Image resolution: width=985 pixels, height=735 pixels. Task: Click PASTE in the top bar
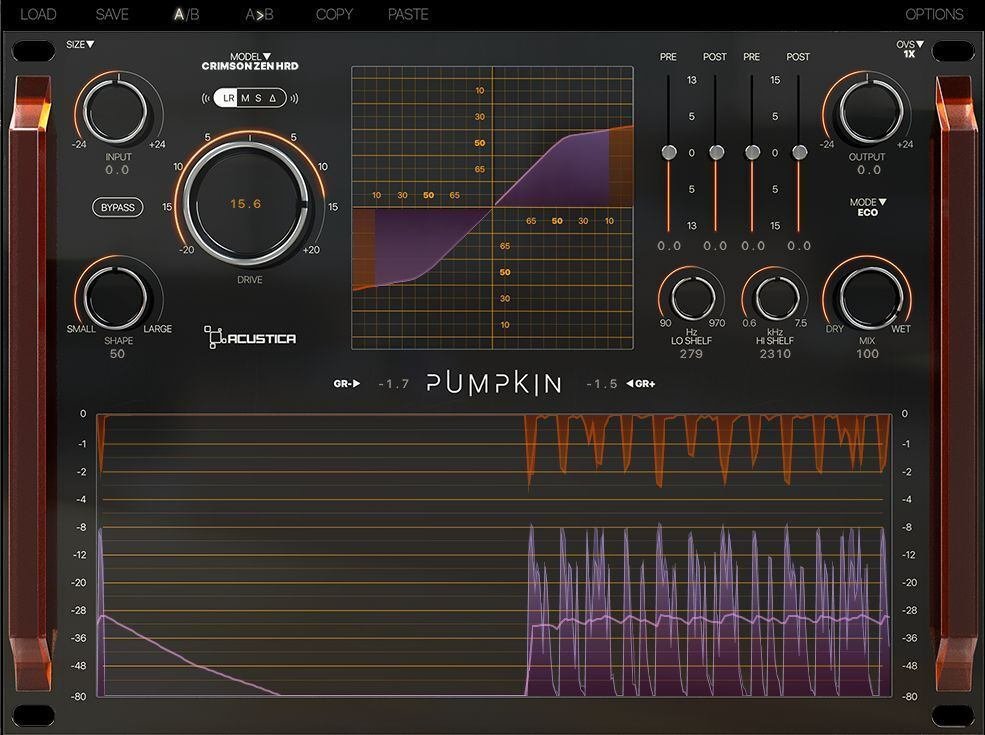[408, 14]
